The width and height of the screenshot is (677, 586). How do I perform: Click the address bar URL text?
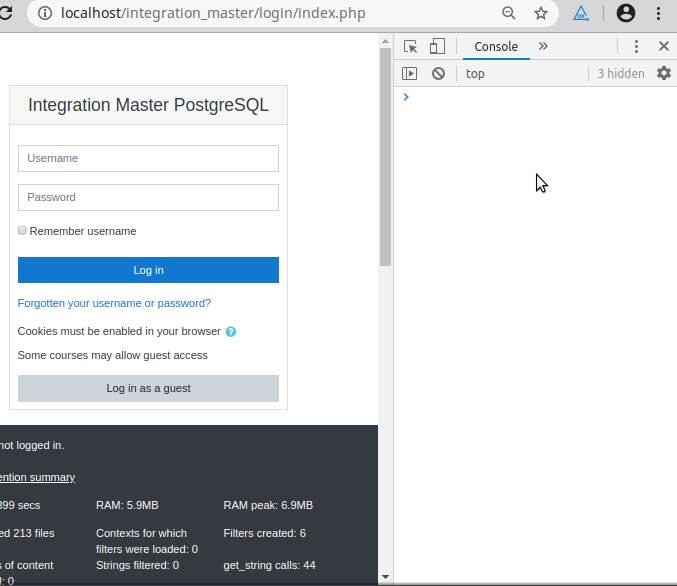tap(213, 13)
